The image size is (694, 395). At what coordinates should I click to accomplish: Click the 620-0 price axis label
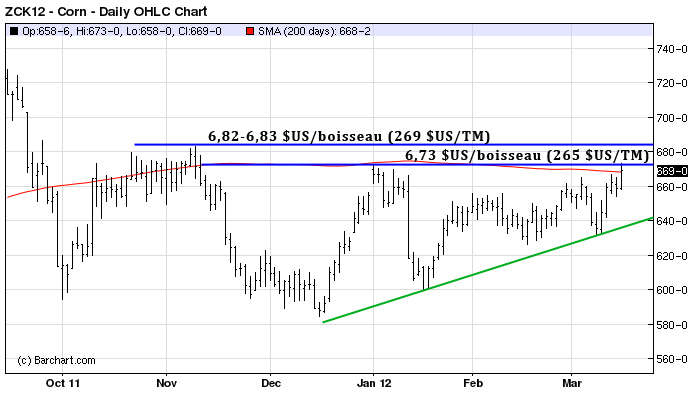[x=672, y=256]
